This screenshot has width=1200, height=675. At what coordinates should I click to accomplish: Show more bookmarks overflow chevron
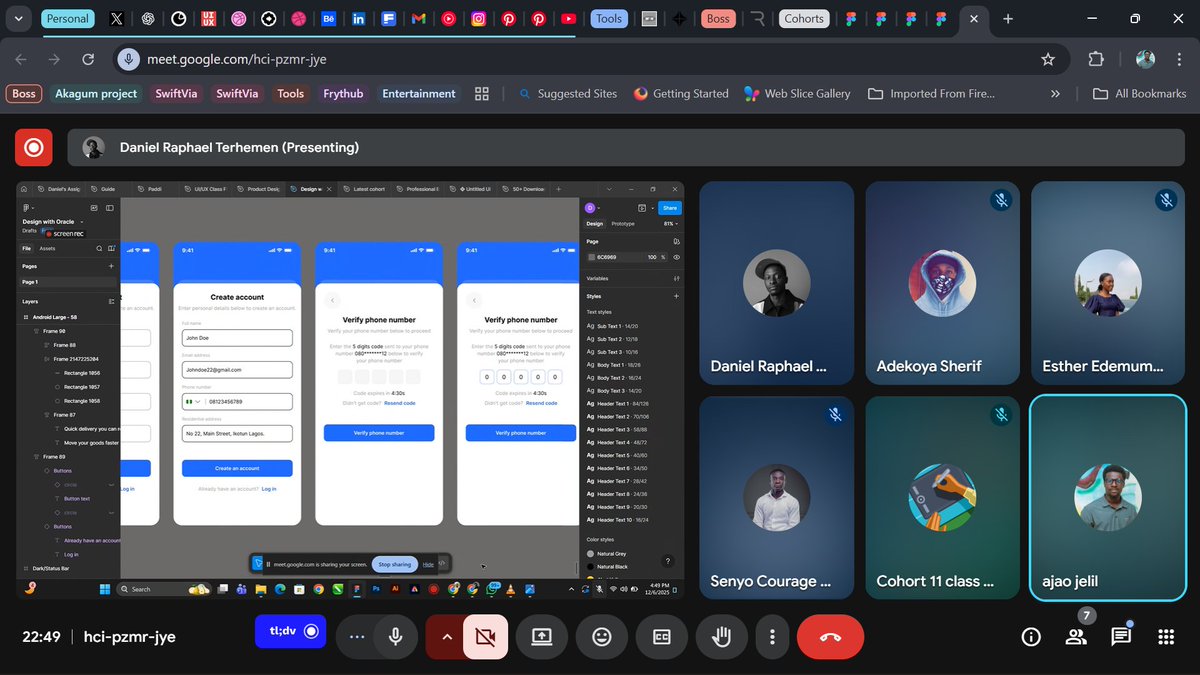click(x=1055, y=93)
